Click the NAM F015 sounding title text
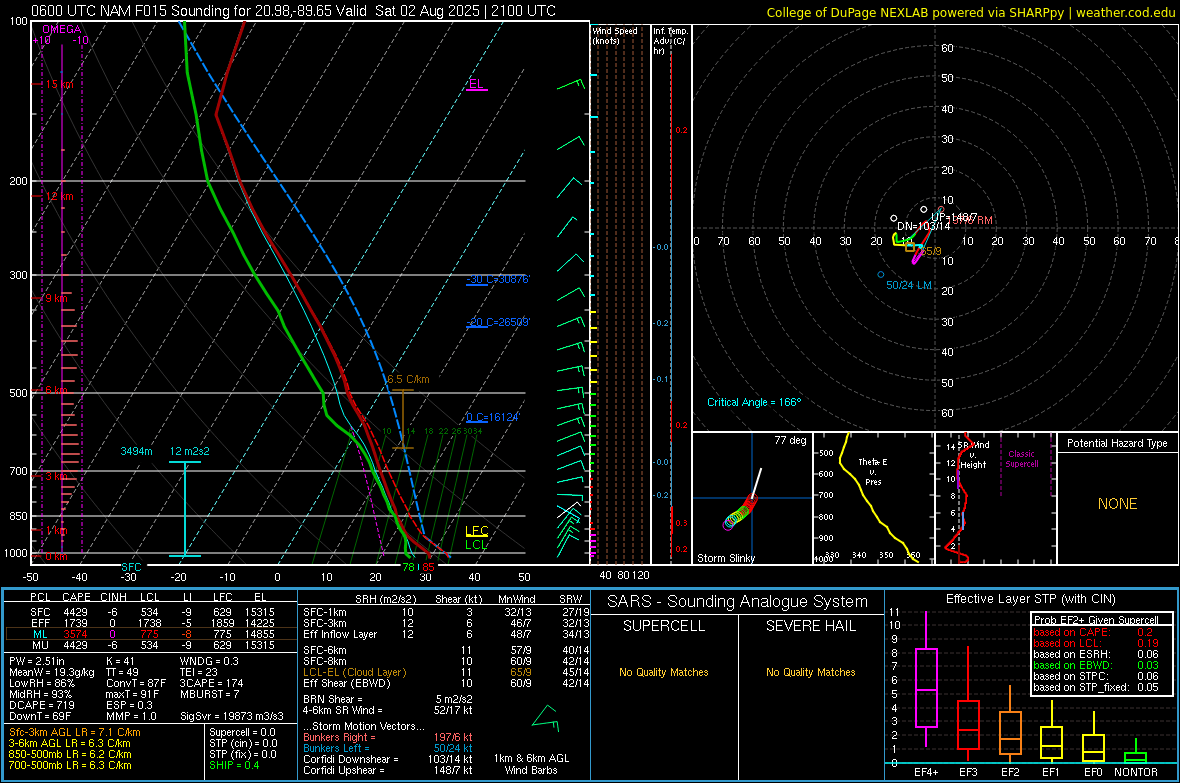The image size is (1180, 783). tap(293, 11)
